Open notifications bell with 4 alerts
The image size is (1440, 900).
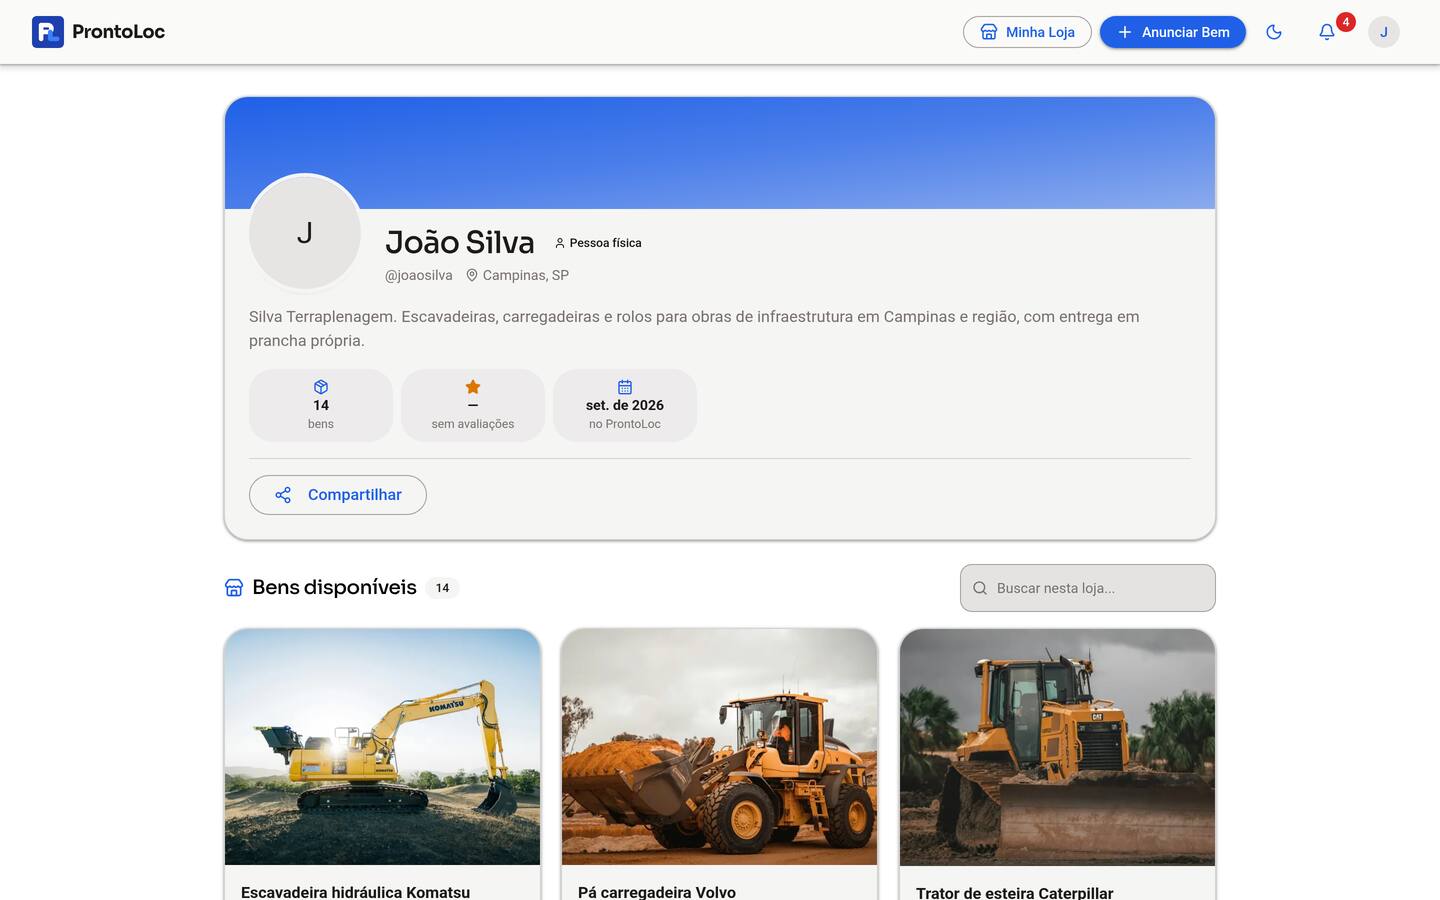tap(1327, 32)
